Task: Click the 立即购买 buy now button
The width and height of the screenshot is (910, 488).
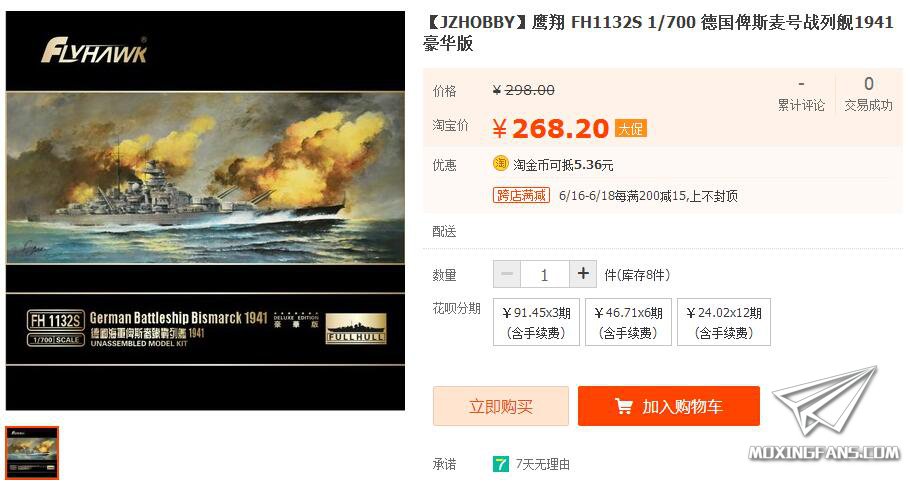Action: click(501, 406)
